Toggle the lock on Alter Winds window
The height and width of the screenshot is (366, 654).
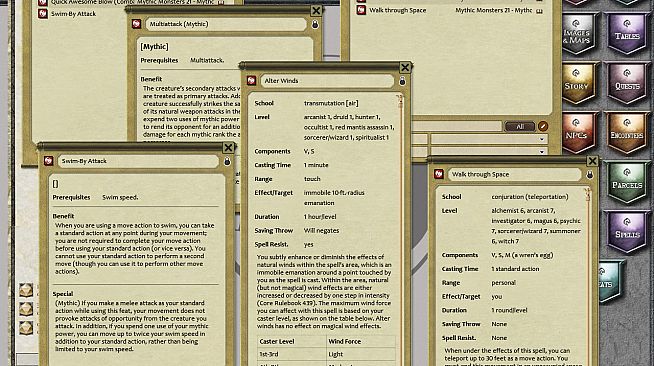[402, 81]
